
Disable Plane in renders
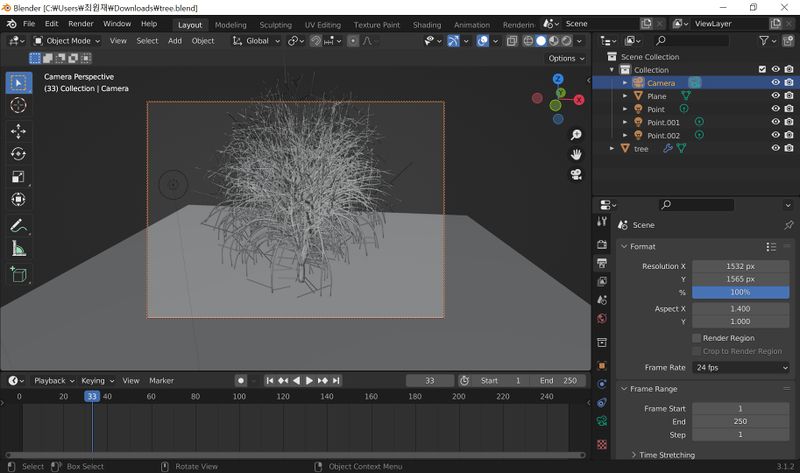tap(789, 95)
